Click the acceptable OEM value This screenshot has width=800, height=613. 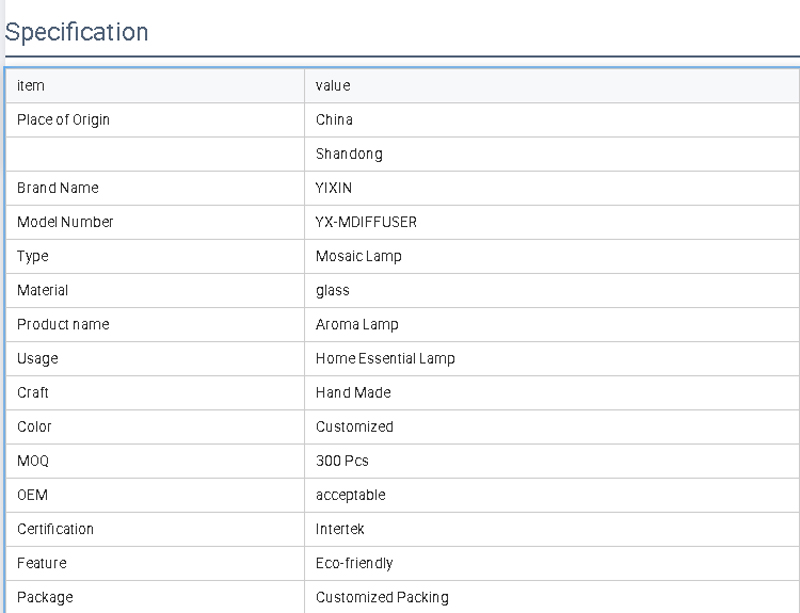[x=350, y=495]
